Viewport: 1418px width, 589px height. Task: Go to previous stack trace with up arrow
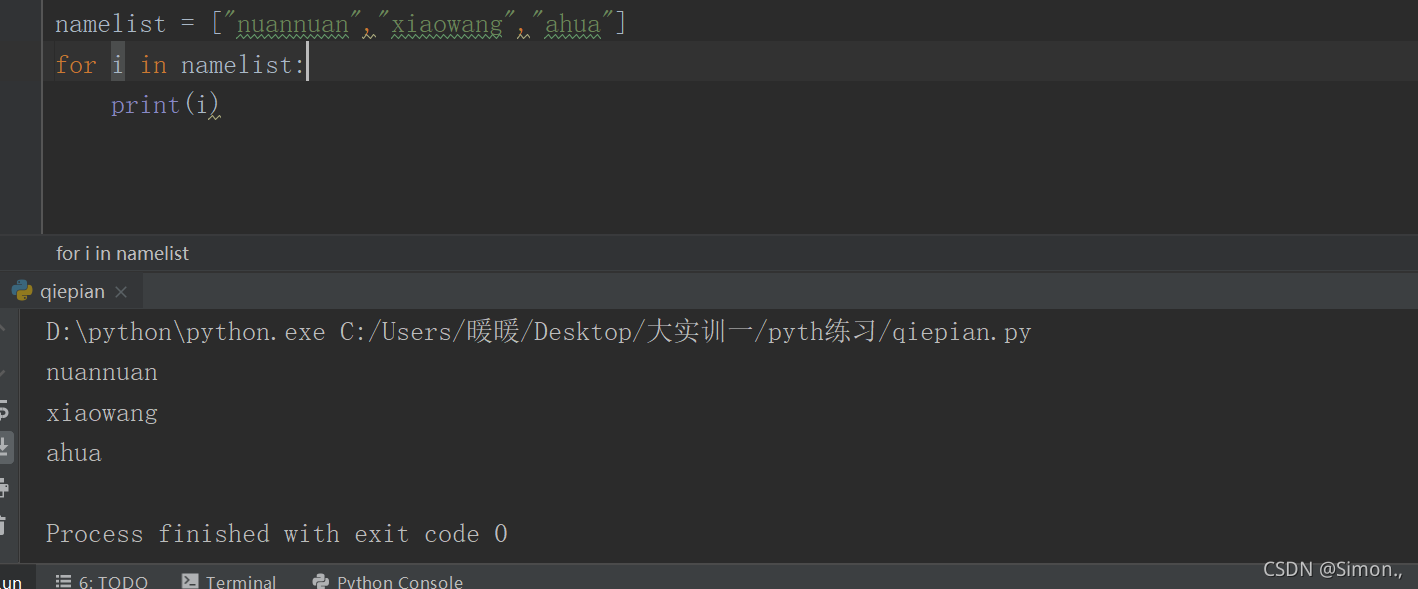click(x=3, y=327)
